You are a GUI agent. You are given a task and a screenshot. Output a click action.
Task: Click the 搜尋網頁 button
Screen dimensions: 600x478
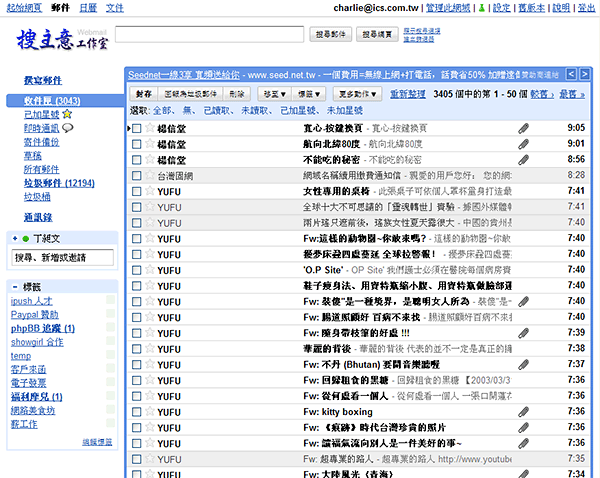[377, 34]
